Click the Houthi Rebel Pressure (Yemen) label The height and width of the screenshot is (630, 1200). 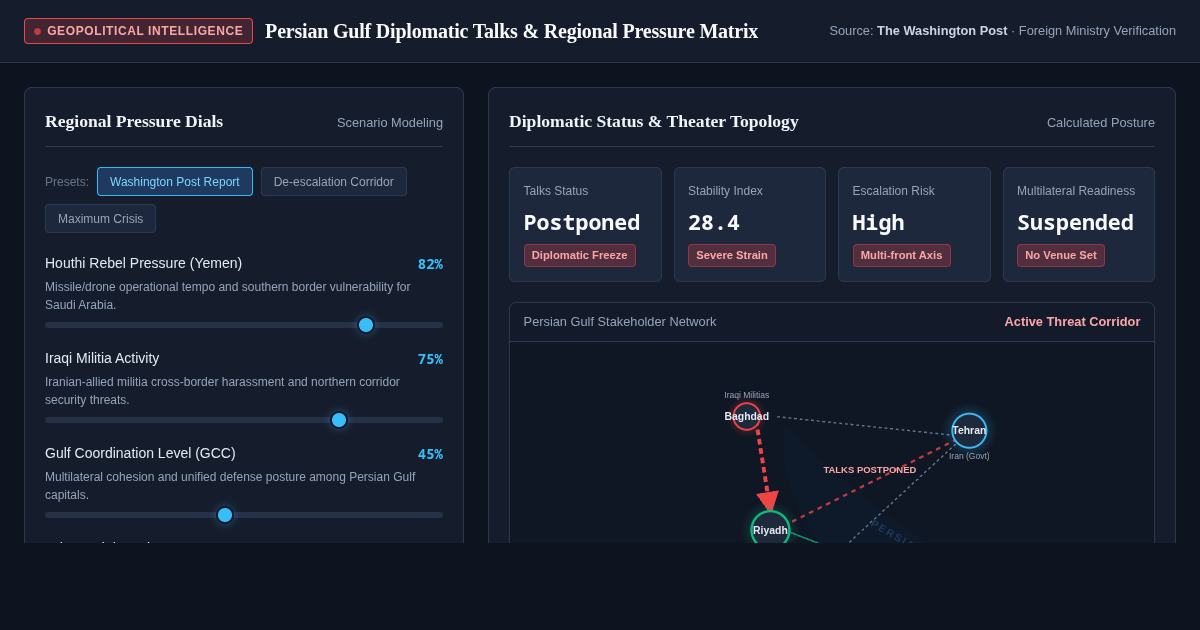[x=143, y=263]
